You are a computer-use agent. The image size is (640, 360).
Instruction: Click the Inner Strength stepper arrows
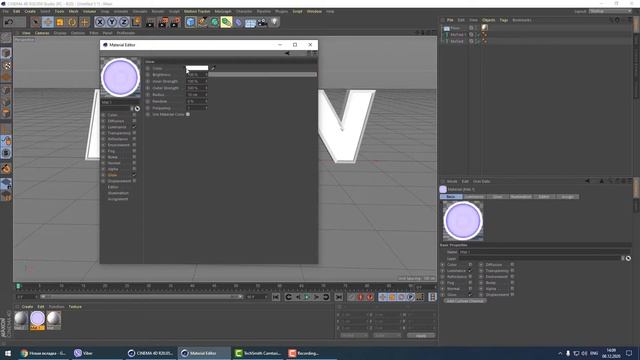coord(206,81)
